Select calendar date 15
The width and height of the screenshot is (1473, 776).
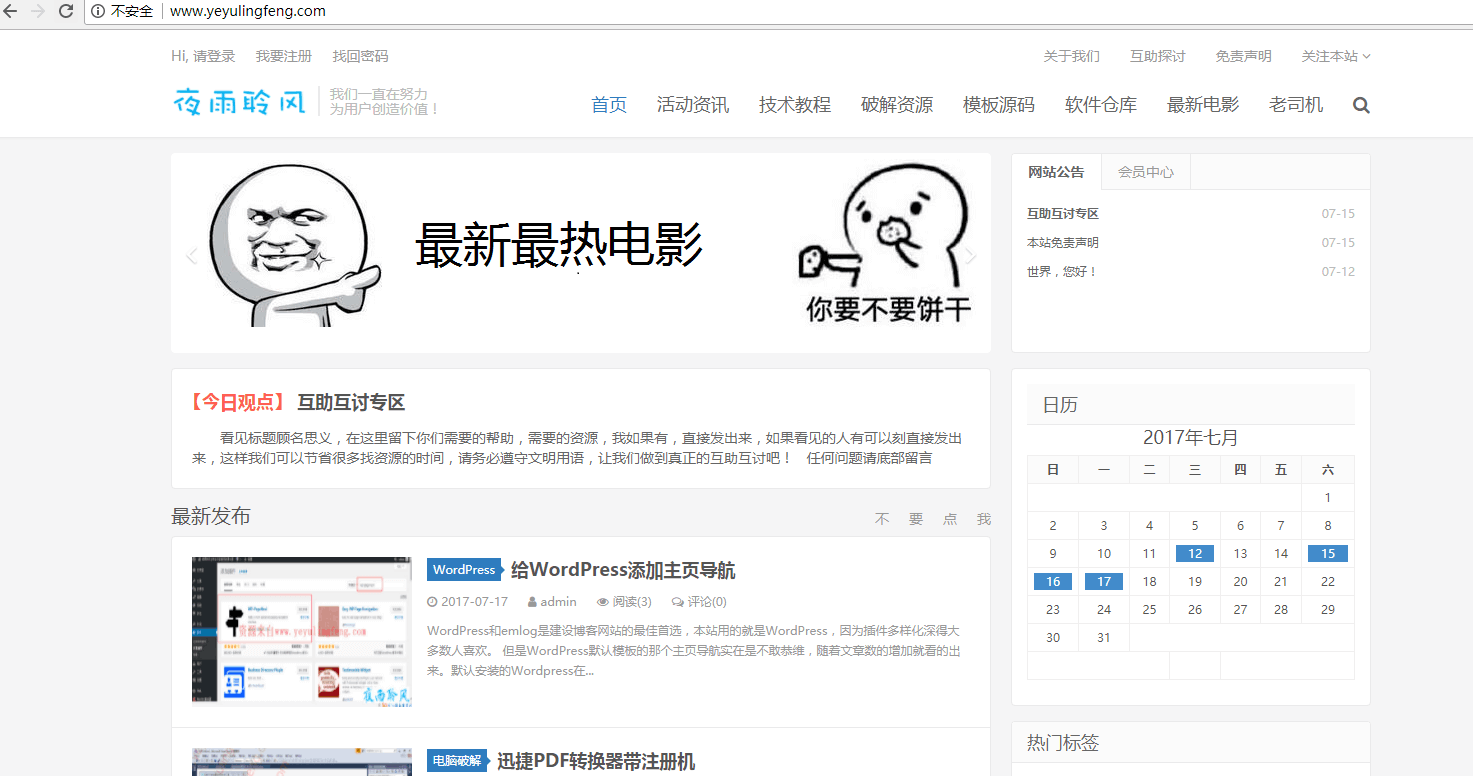[x=1328, y=554]
